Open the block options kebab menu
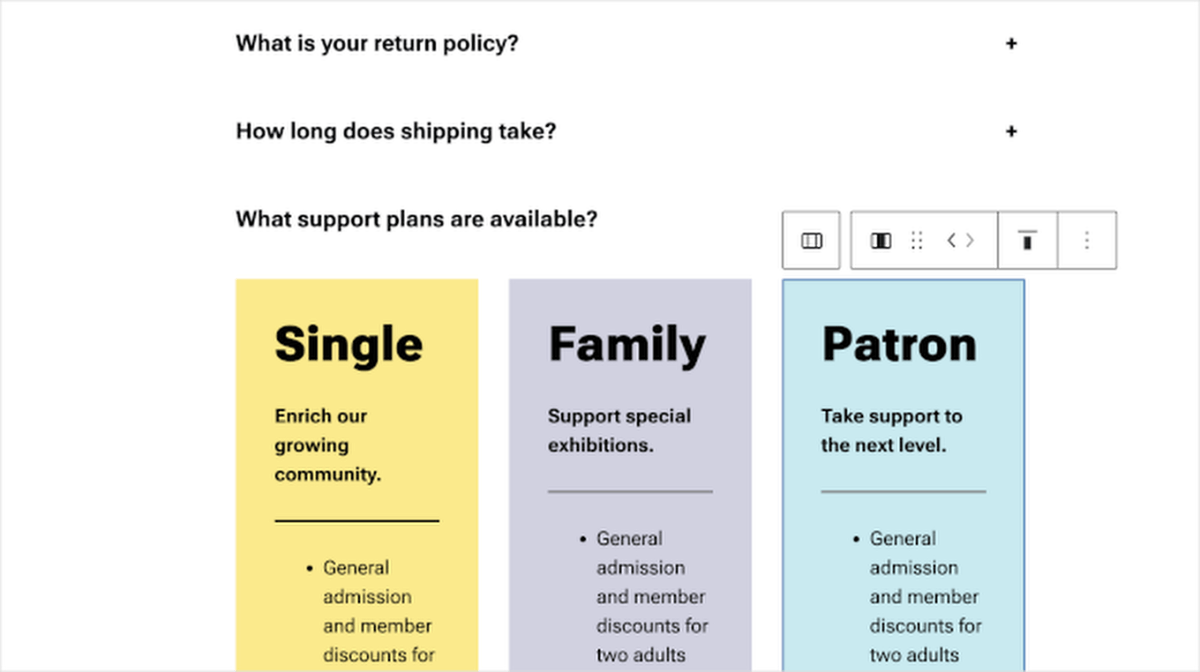This screenshot has width=1200, height=672. (x=1087, y=241)
